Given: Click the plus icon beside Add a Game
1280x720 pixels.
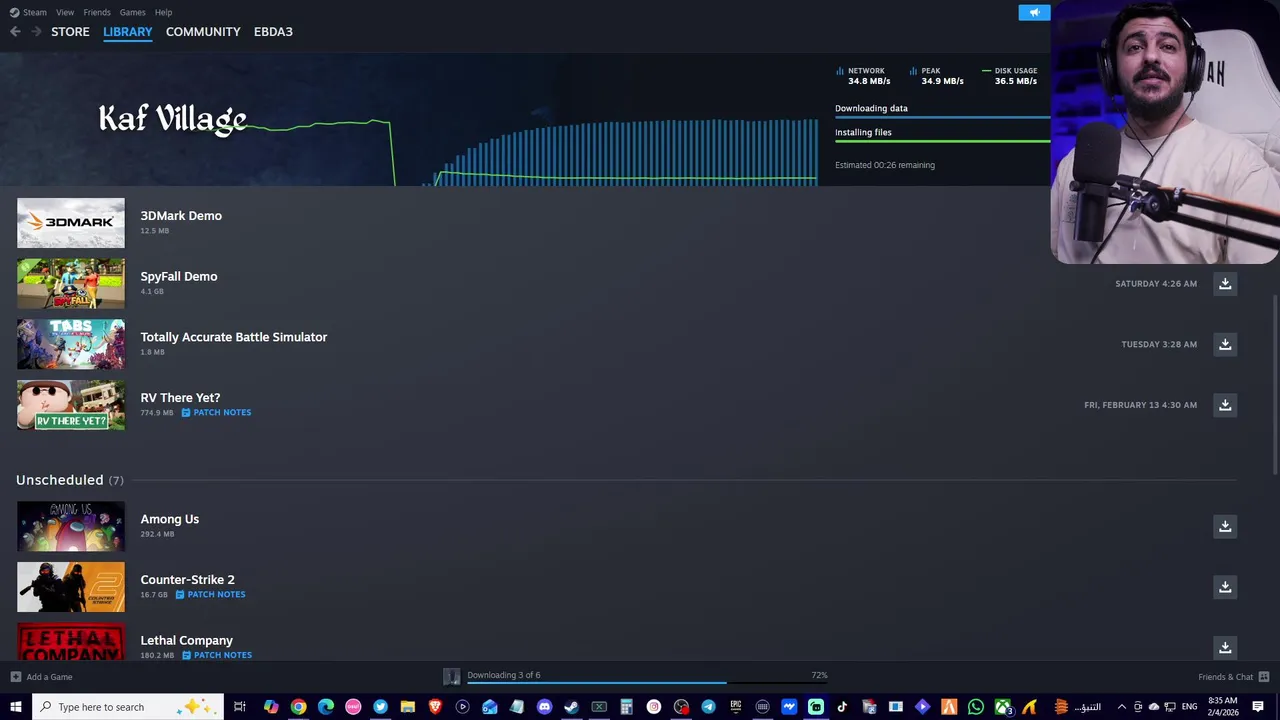Looking at the screenshot, I should 15,677.
